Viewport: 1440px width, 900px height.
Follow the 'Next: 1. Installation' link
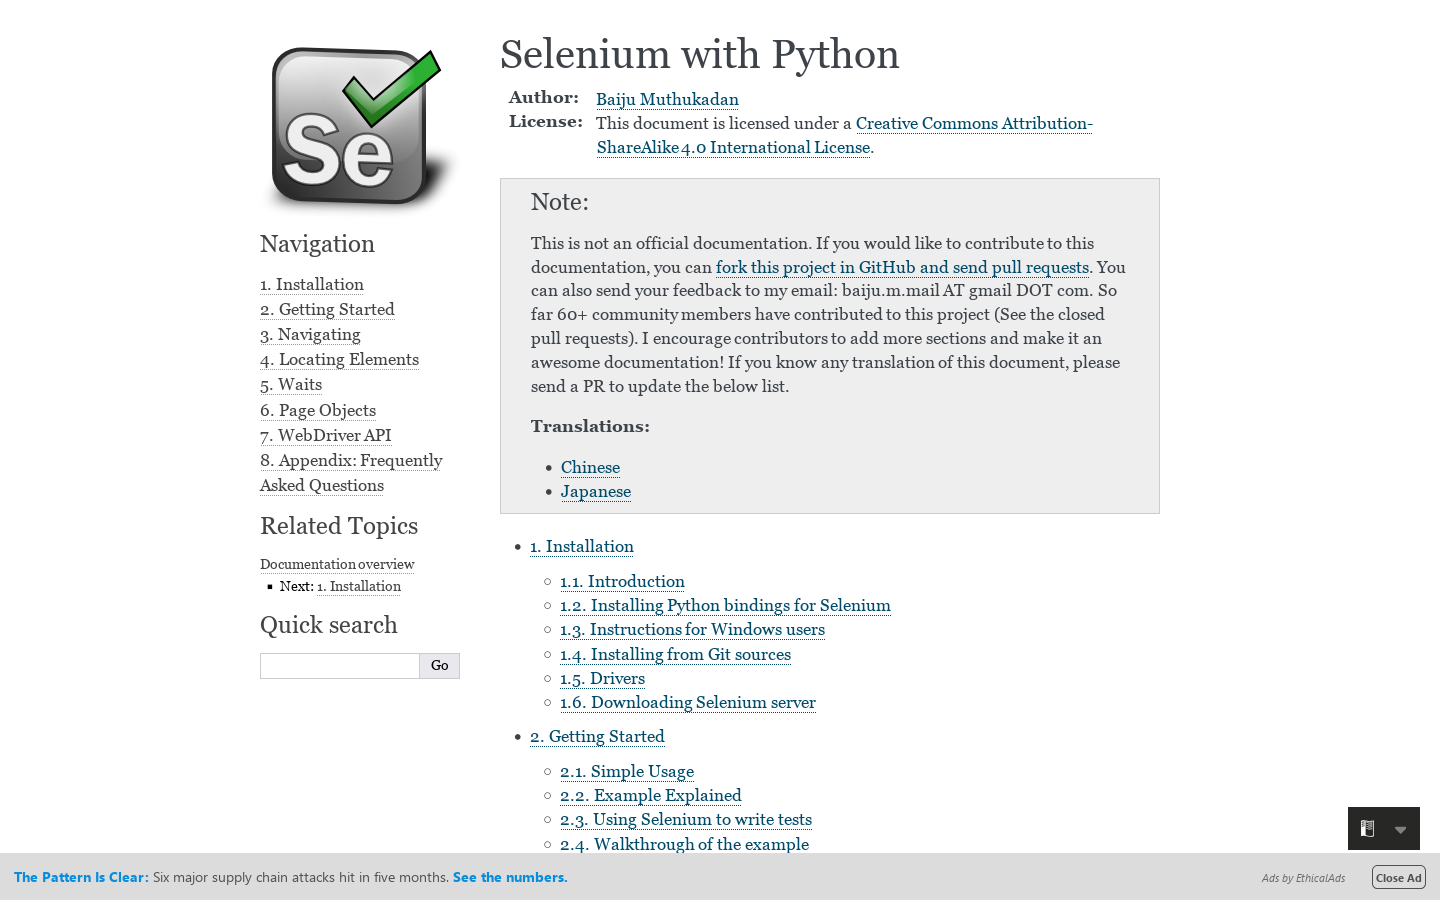(x=359, y=586)
